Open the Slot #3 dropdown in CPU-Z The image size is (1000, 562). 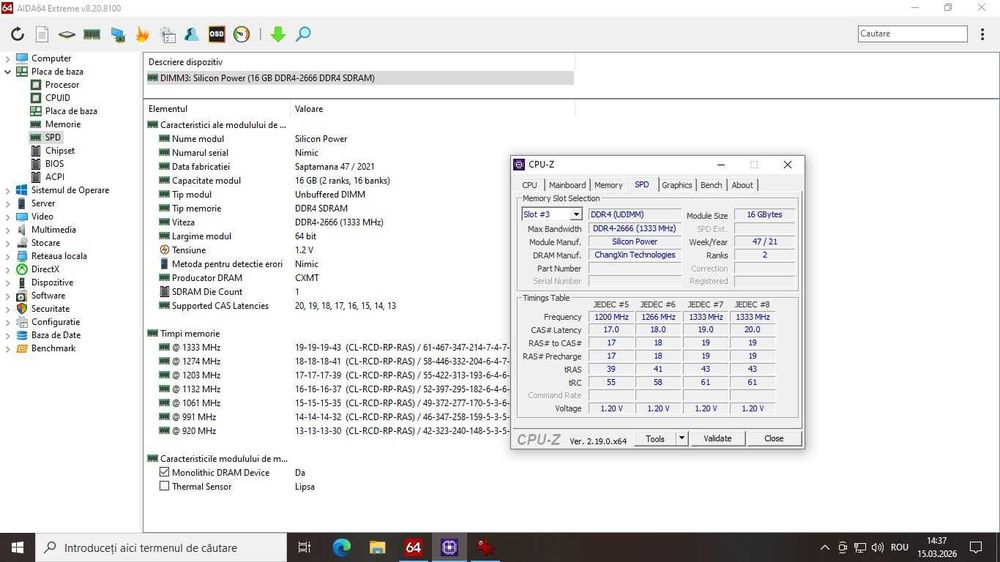[576, 214]
